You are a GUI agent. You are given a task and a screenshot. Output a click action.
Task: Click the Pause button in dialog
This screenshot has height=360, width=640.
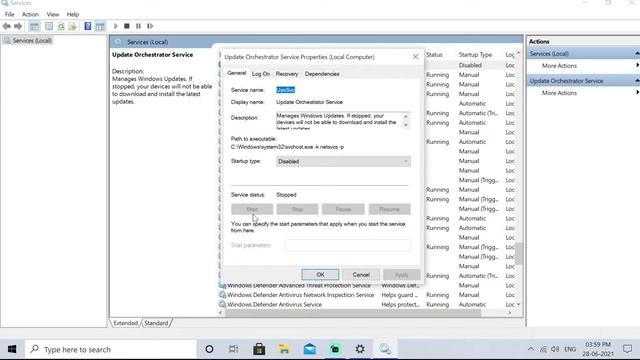pyautogui.click(x=343, y=209)
